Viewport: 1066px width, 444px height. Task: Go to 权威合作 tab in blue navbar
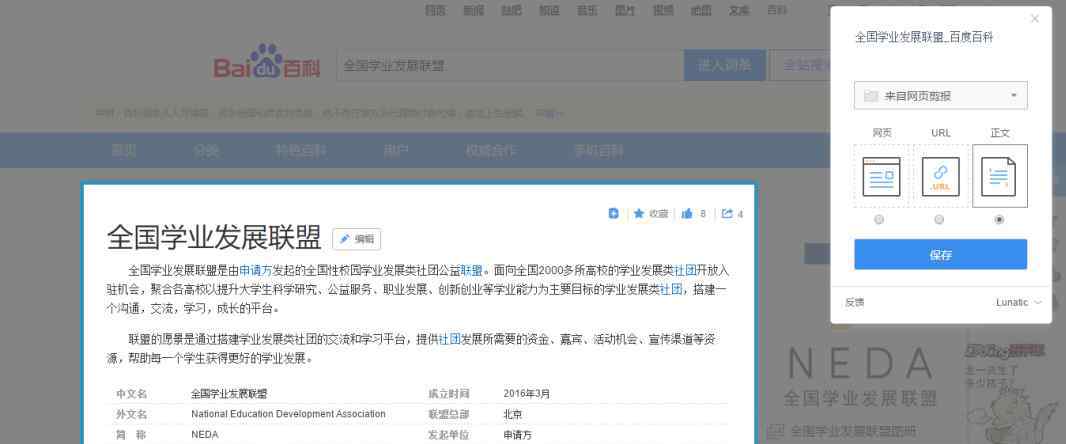coord(490,150)
